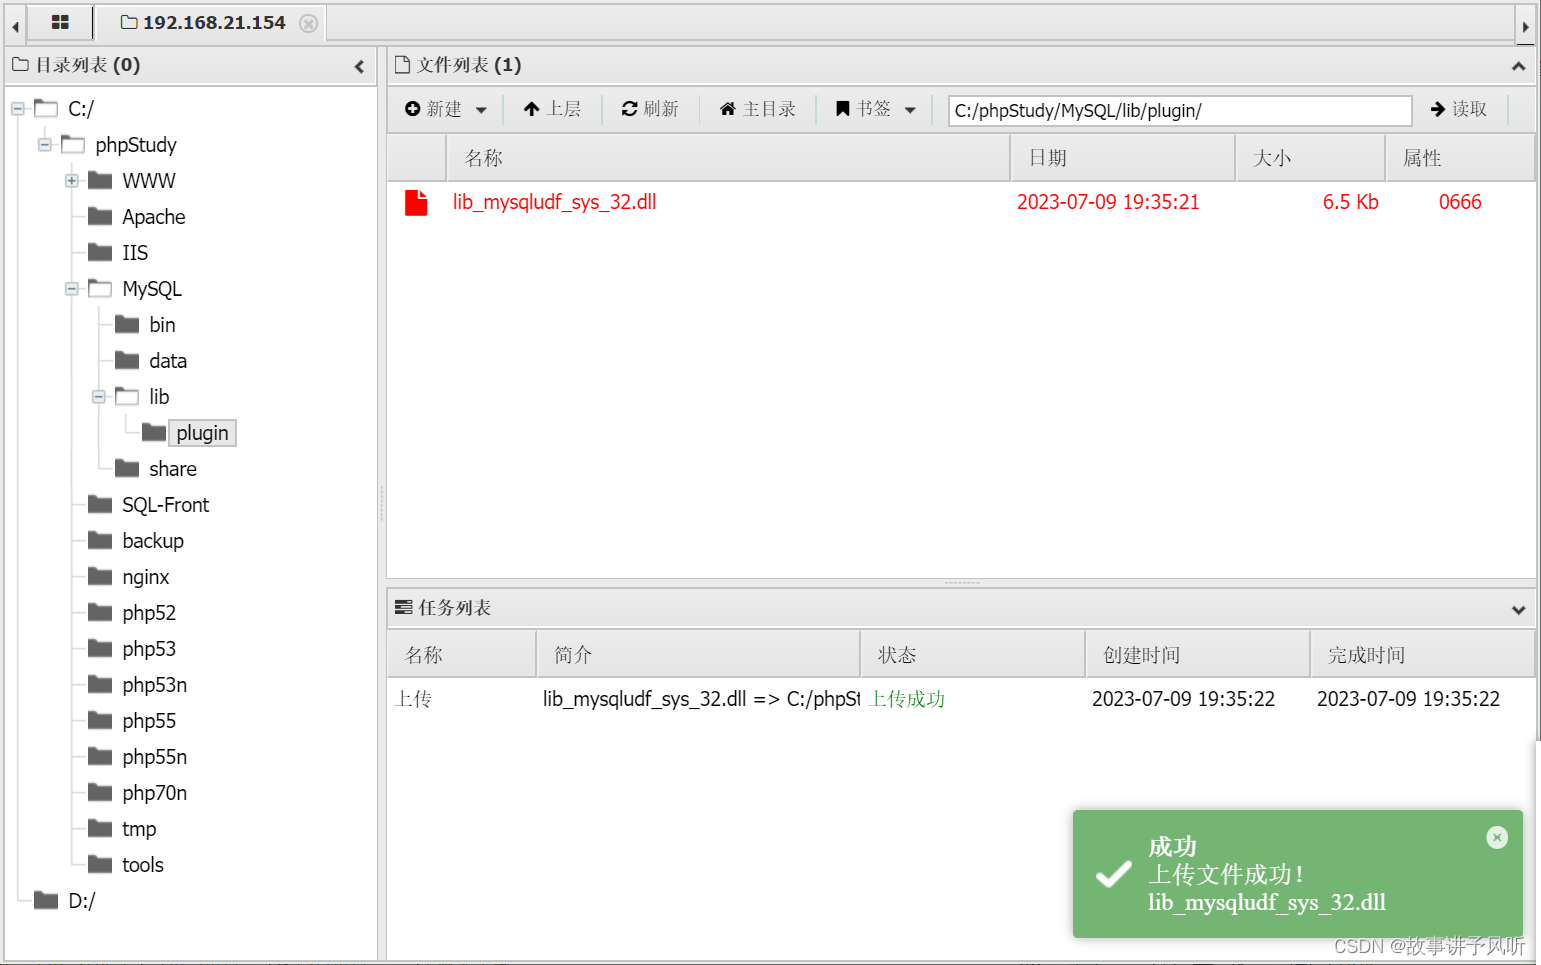Click the folder icon in the 目录列表 header

(x=20, y=65)
